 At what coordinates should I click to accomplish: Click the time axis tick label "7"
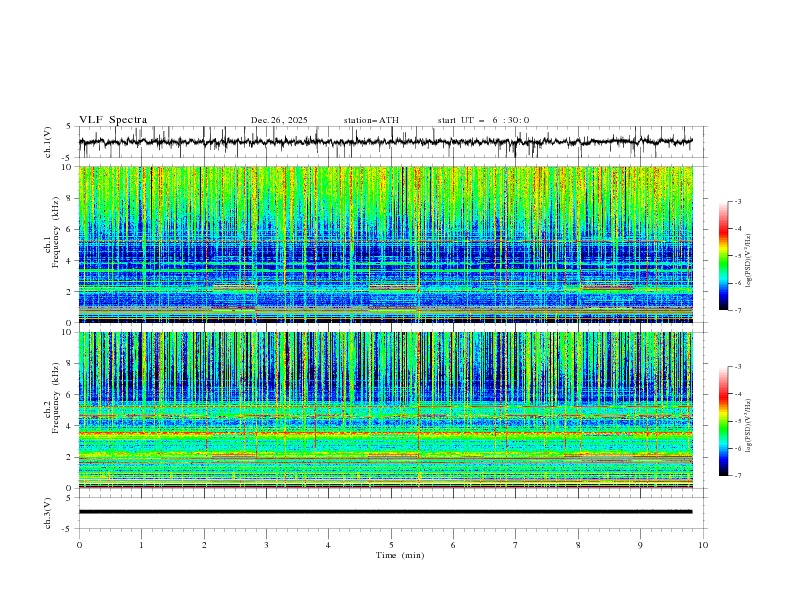tap(516, 545)
